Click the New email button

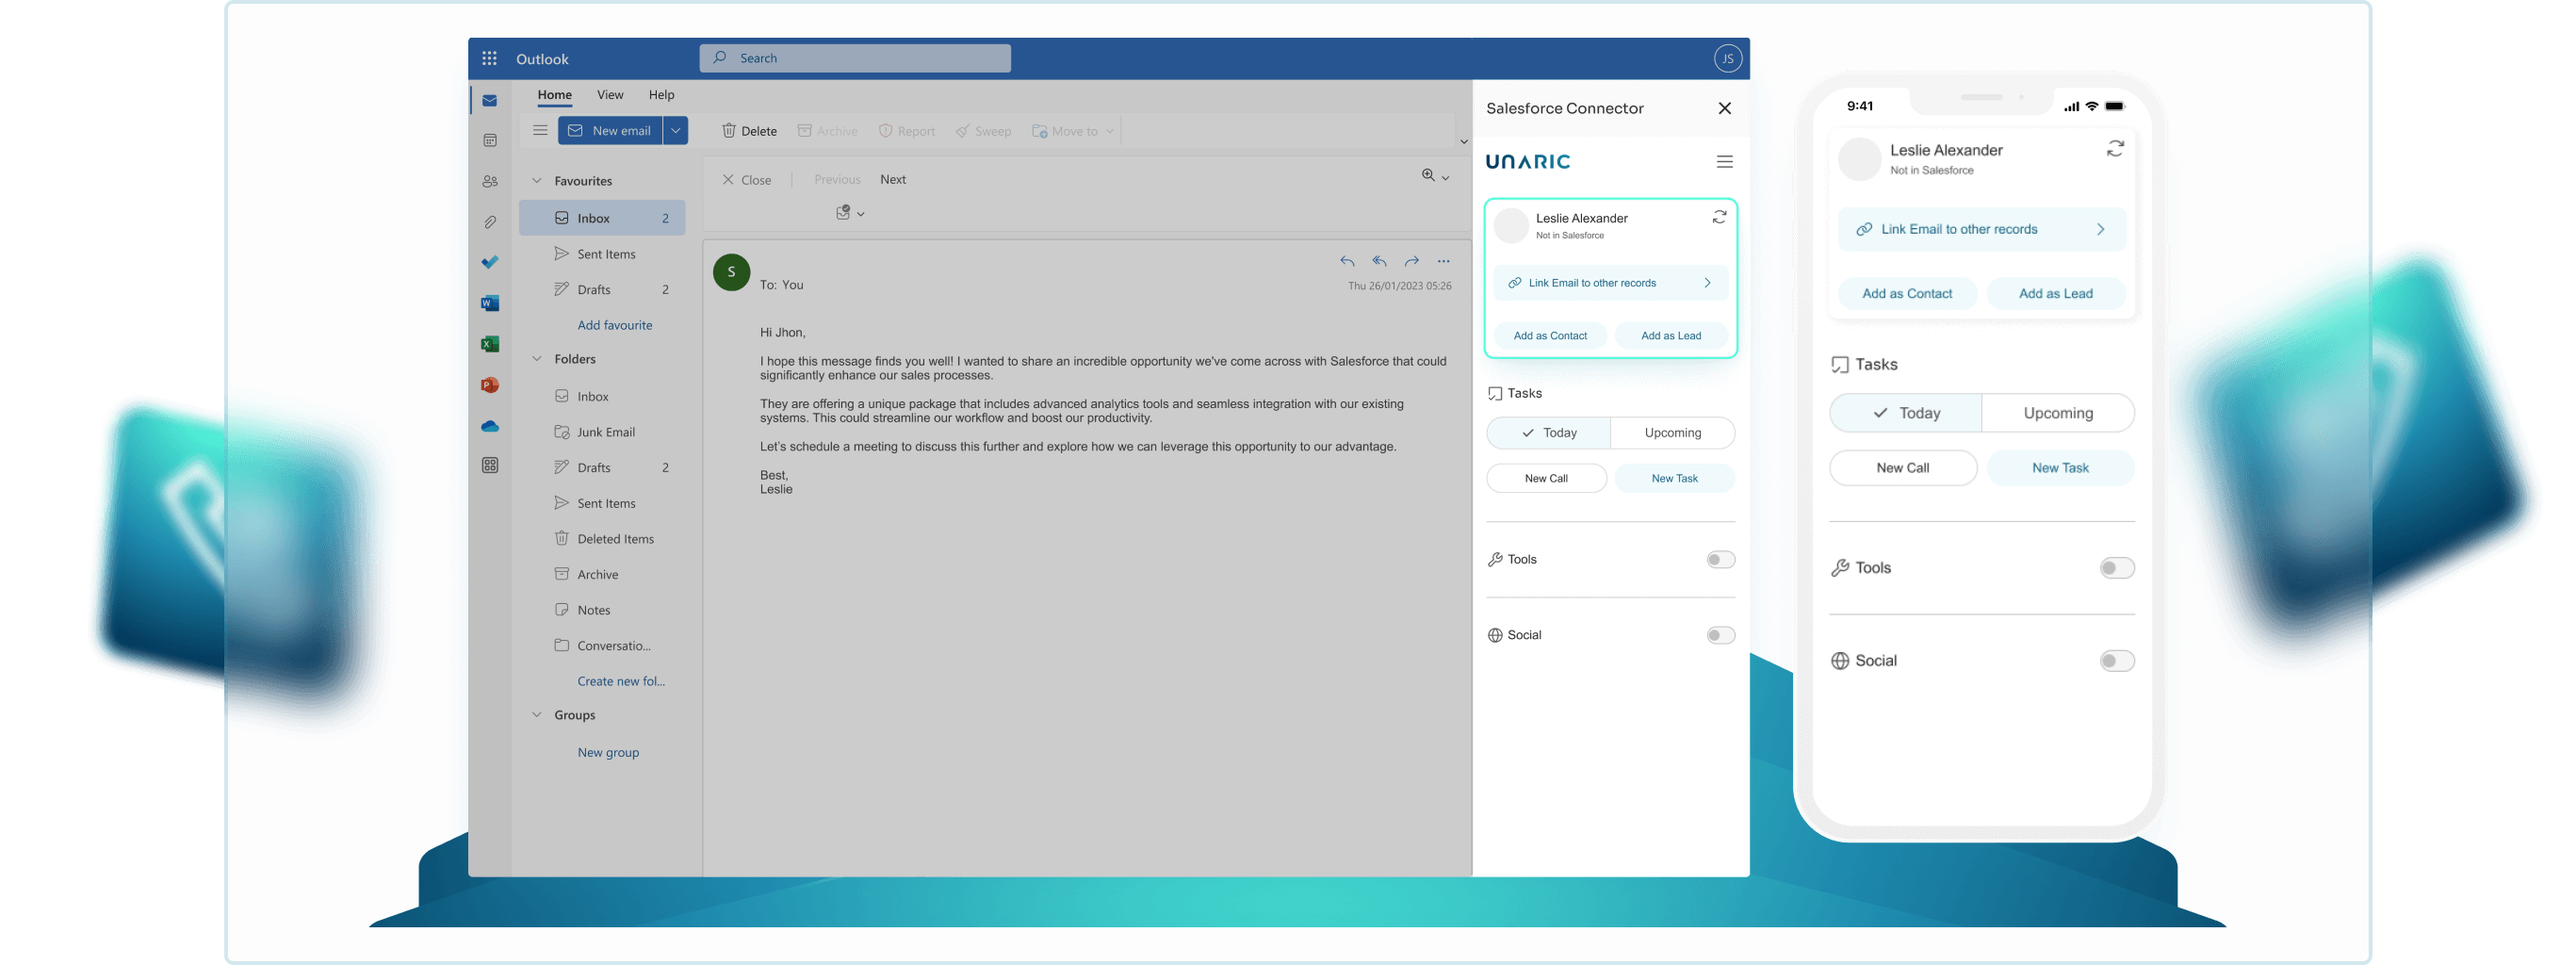click(x=610, y=131)
